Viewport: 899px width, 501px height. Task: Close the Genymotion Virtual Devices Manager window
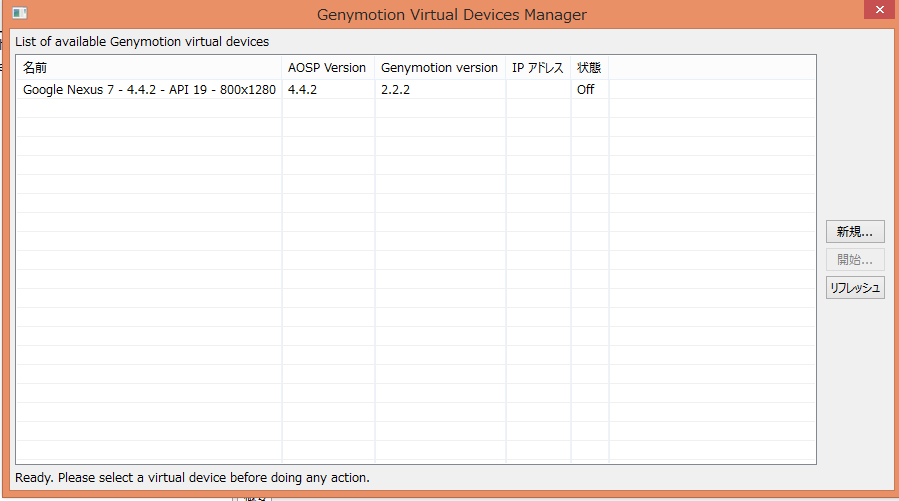pyautogui.click(x=880, y=10)
